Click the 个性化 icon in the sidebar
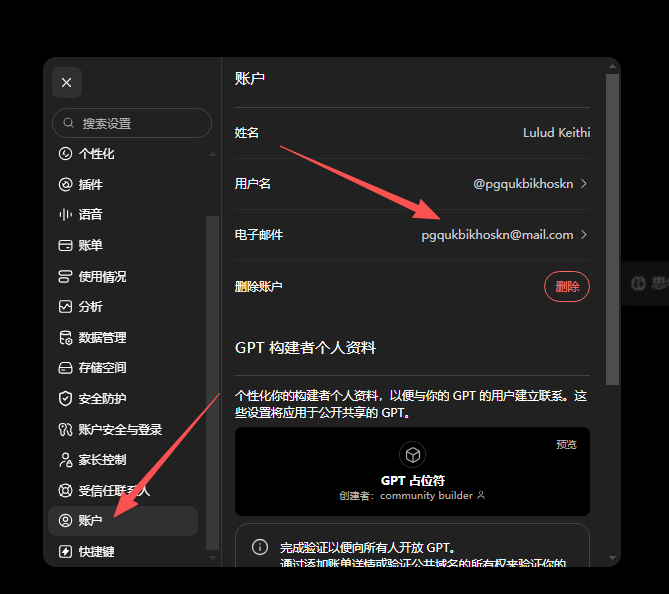Image resolution: width=669 pixels, height=594 pixels. 65,154
